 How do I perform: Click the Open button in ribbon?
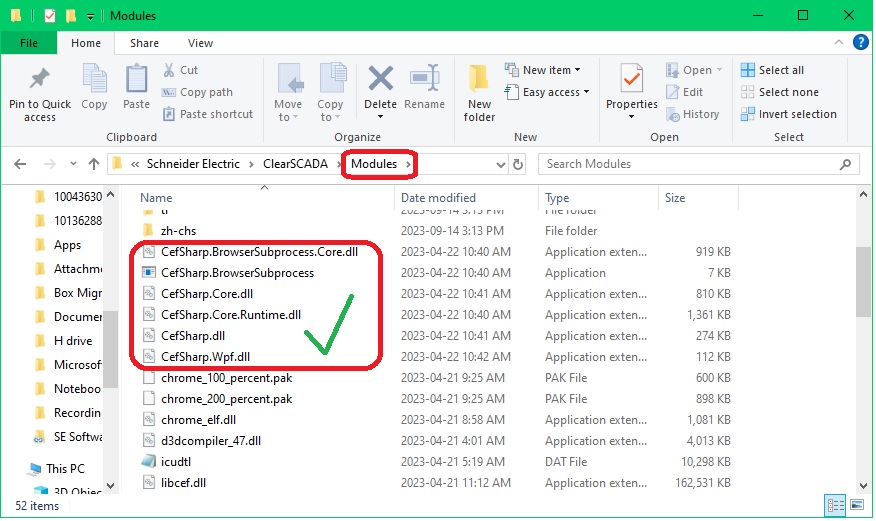(694, 70)
